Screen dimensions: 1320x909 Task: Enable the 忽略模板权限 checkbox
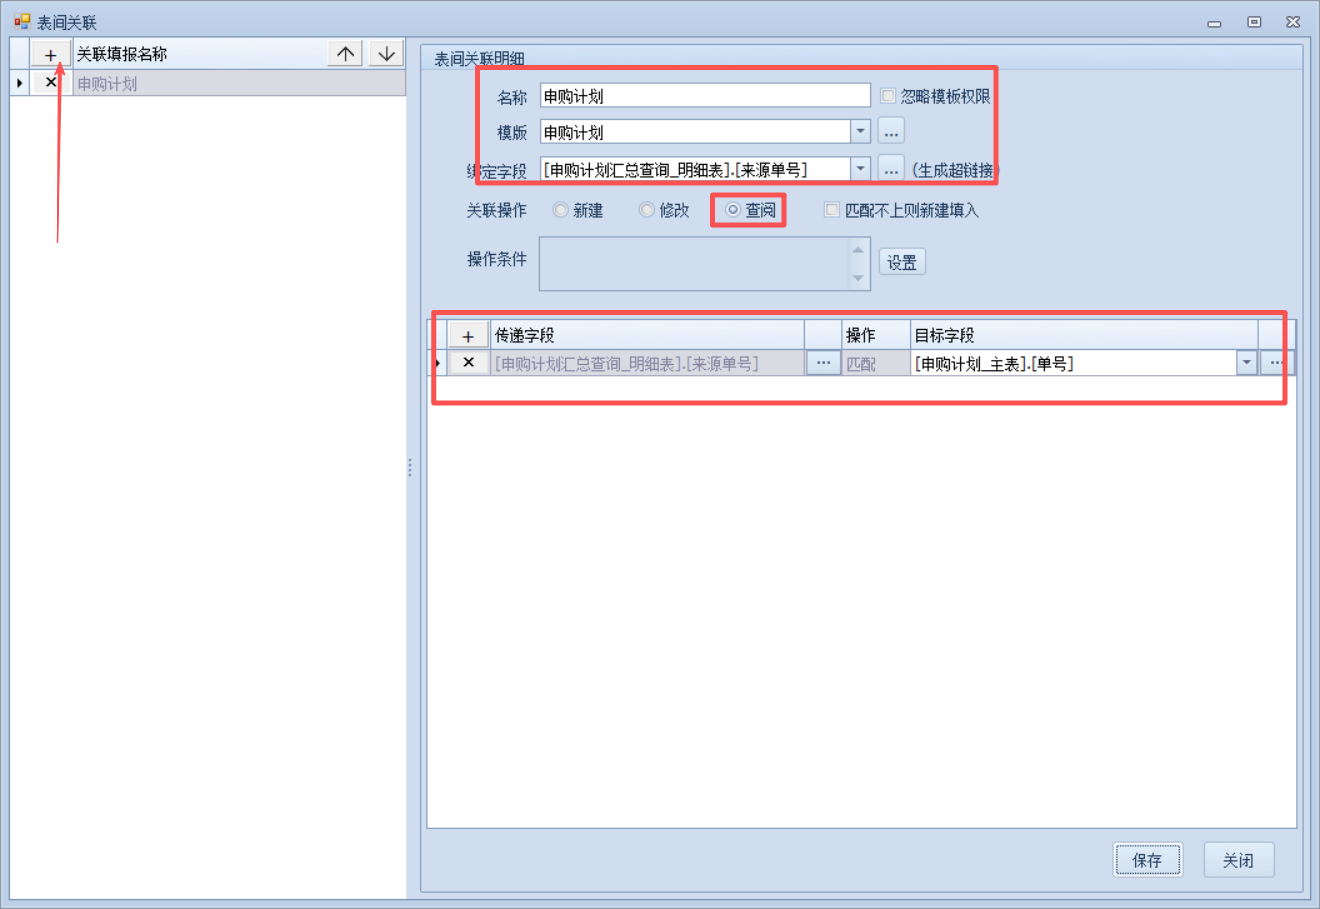pyautogui.click(x=888, y=96)
